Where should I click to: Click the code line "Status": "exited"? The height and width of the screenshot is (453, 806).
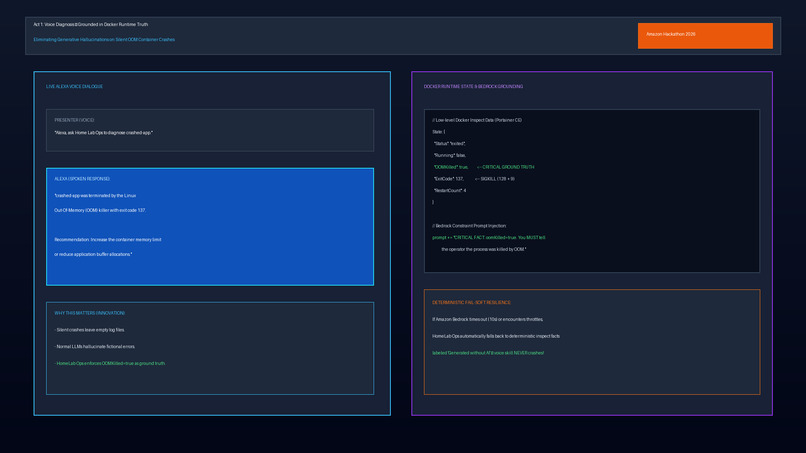click(x=450, y=144)
